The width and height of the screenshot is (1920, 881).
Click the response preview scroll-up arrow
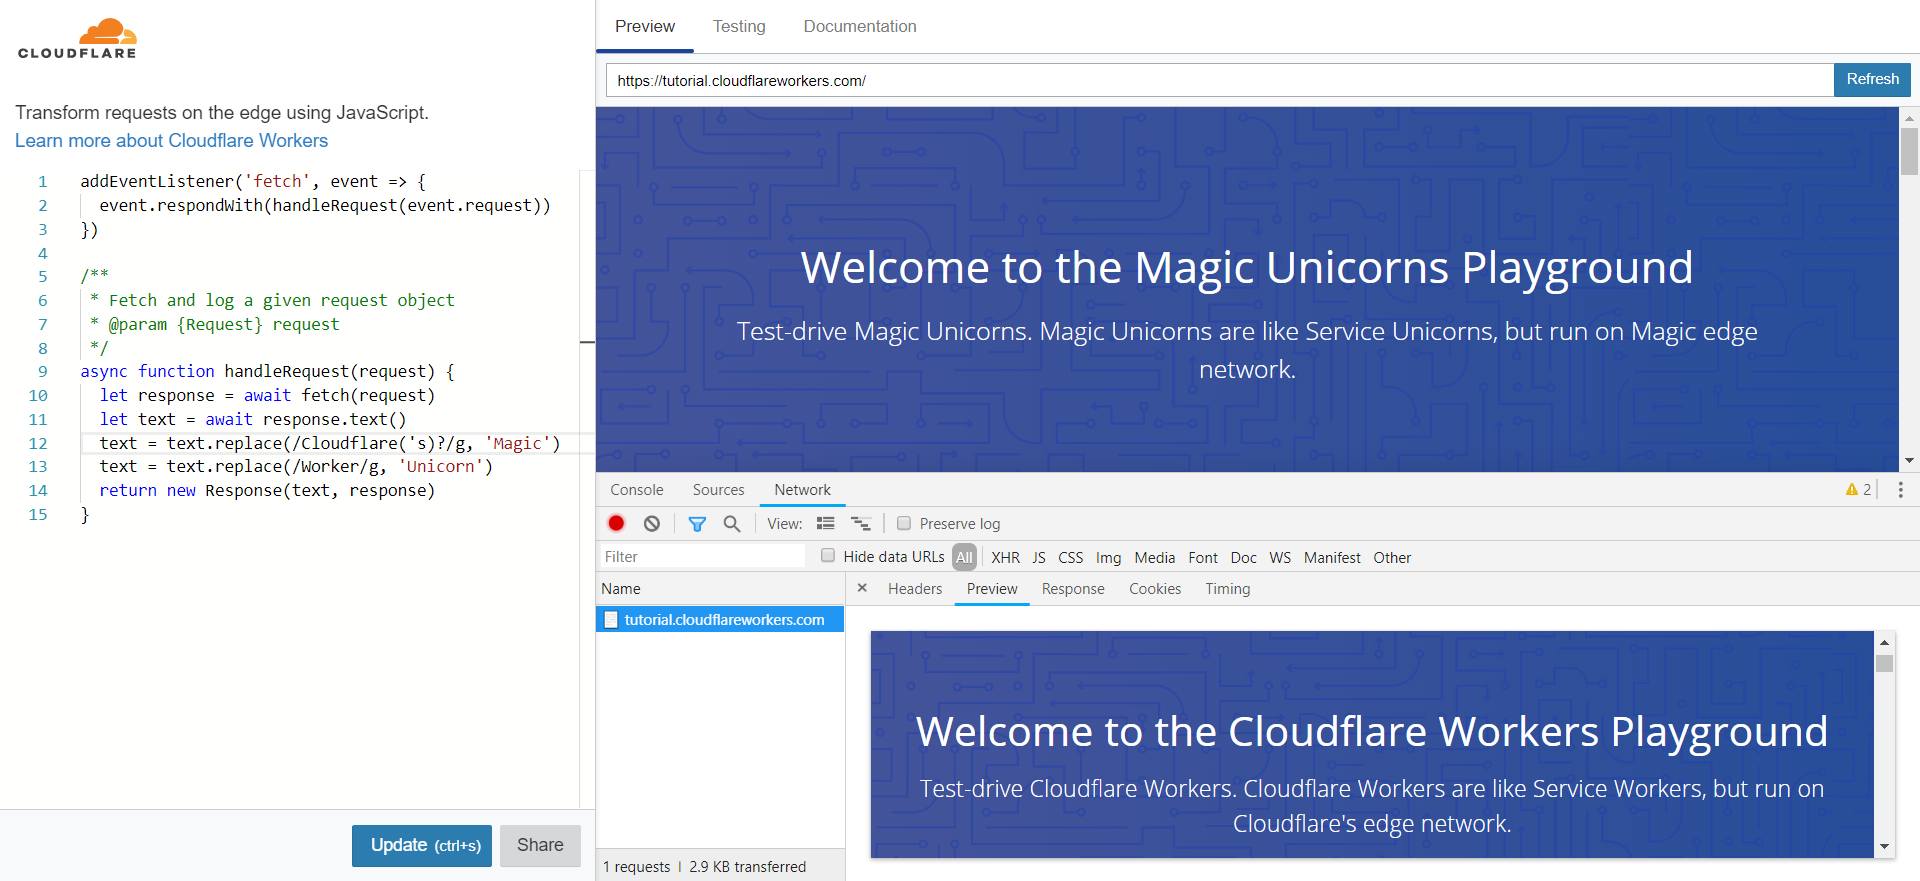pyautogui.click(x=1884, y=643)
